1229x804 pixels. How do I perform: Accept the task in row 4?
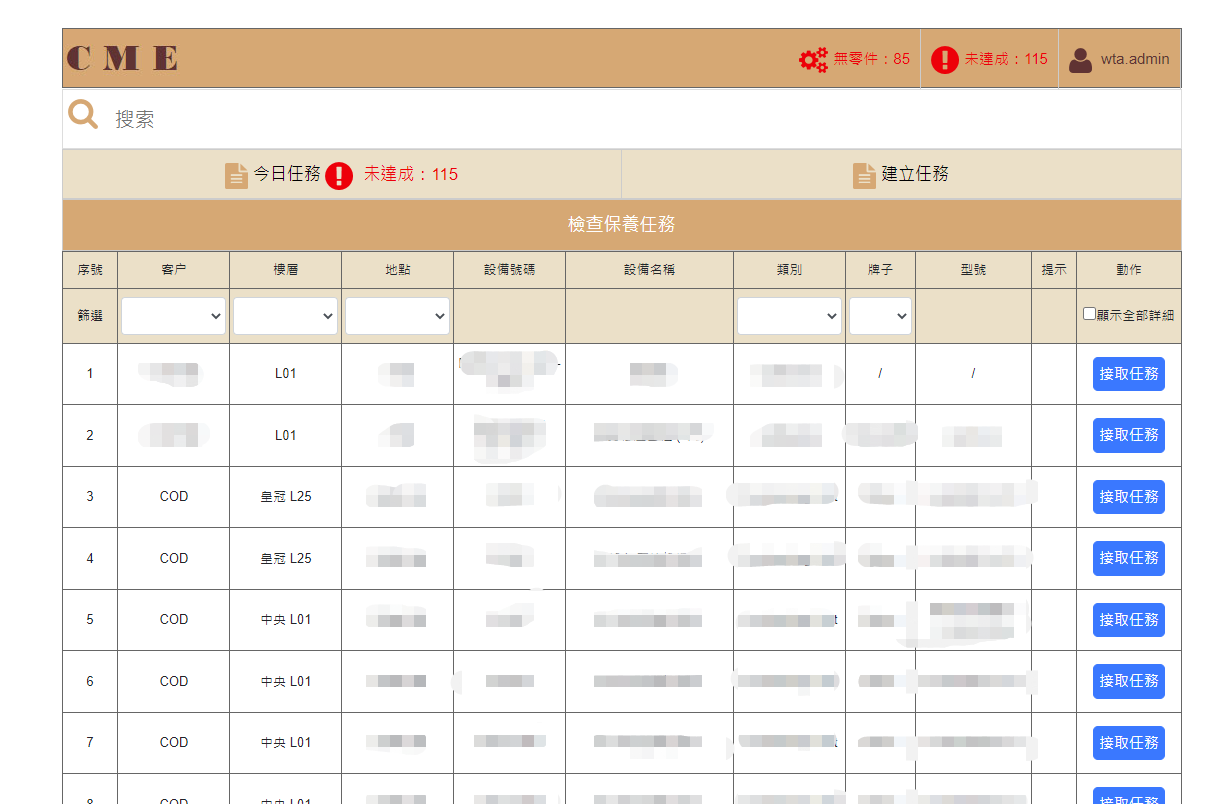pyautogui.click(x=1129, y=558)
